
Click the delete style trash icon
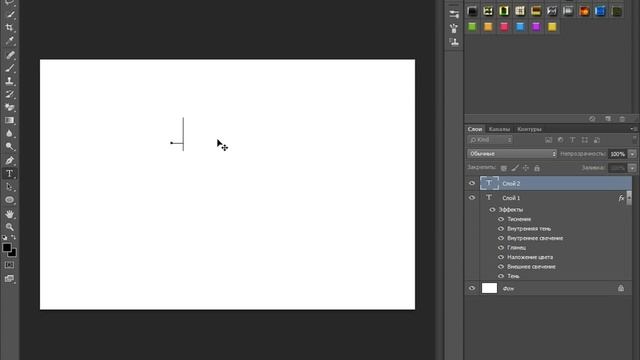[622, 119]
